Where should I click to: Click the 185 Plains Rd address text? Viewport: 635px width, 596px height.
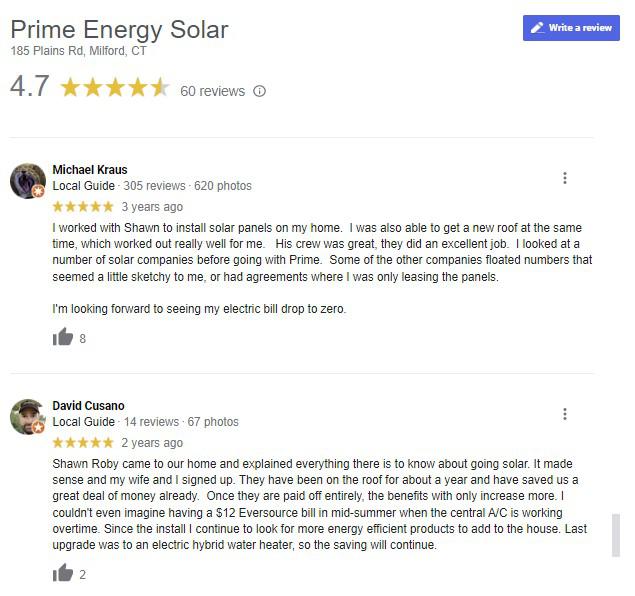pos(78,51)
